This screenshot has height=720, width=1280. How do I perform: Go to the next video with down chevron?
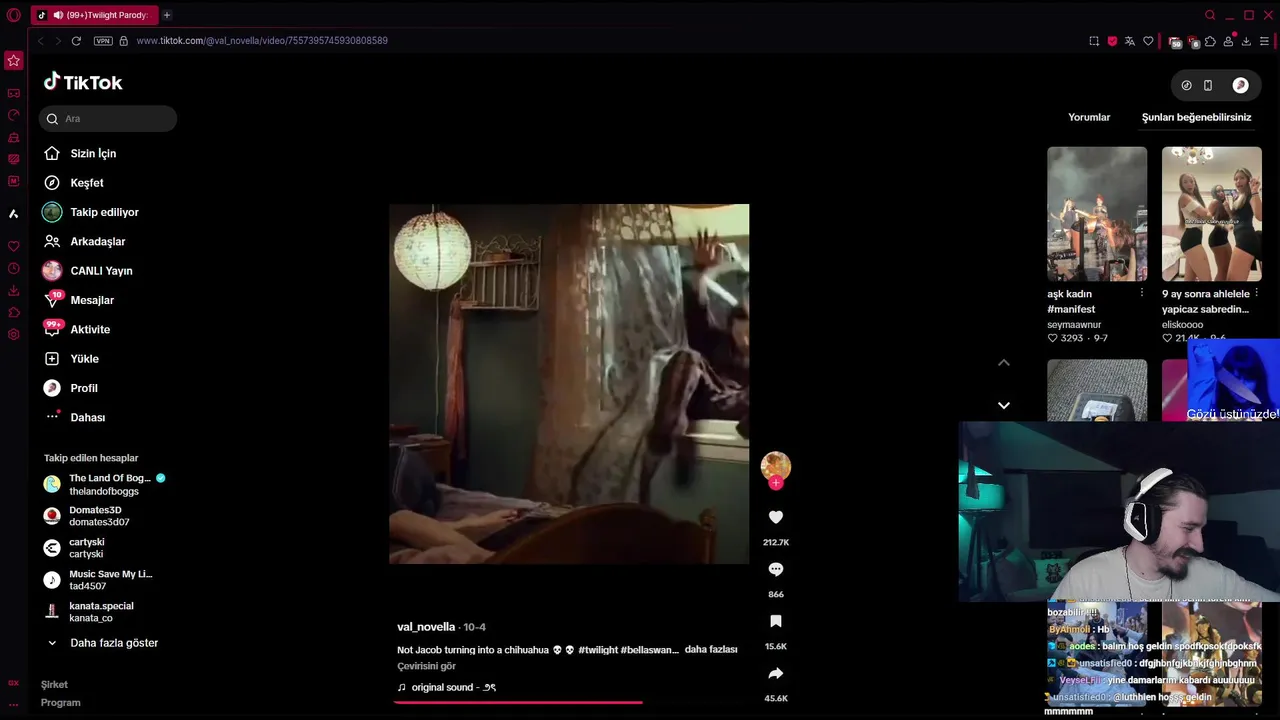pyautogui.click(x=1004, y=405)
